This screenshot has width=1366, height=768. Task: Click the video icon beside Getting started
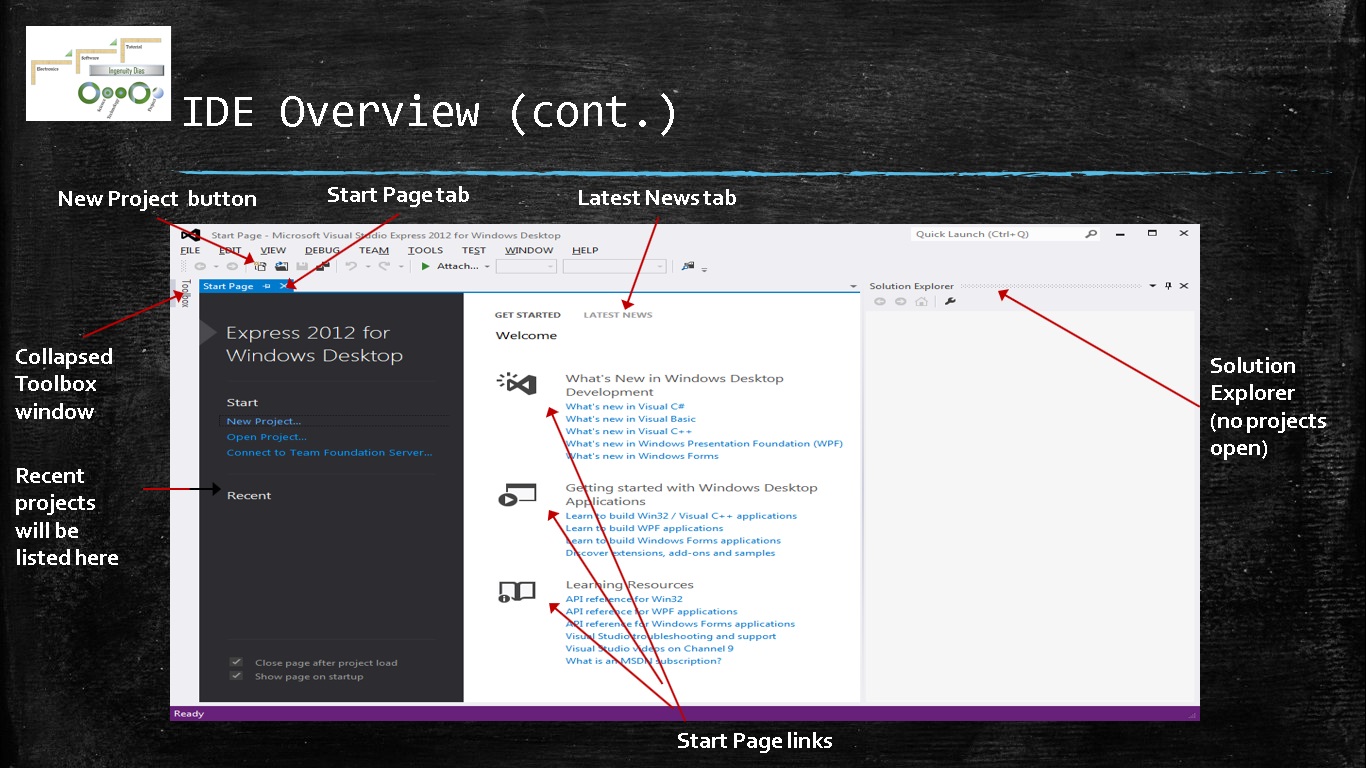(517, 494)
